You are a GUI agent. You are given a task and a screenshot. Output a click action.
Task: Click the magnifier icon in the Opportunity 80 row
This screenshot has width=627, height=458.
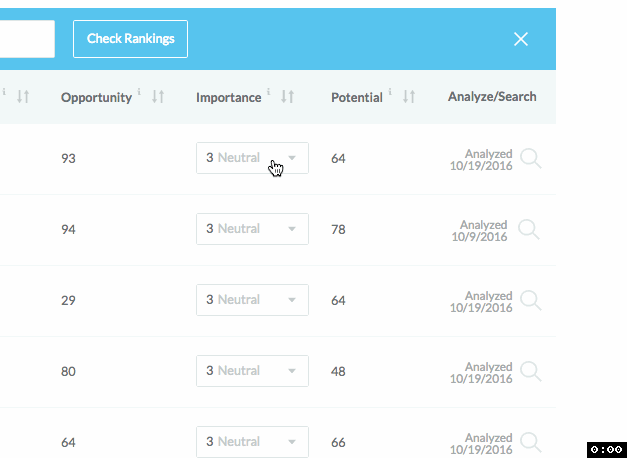(531, 372)
